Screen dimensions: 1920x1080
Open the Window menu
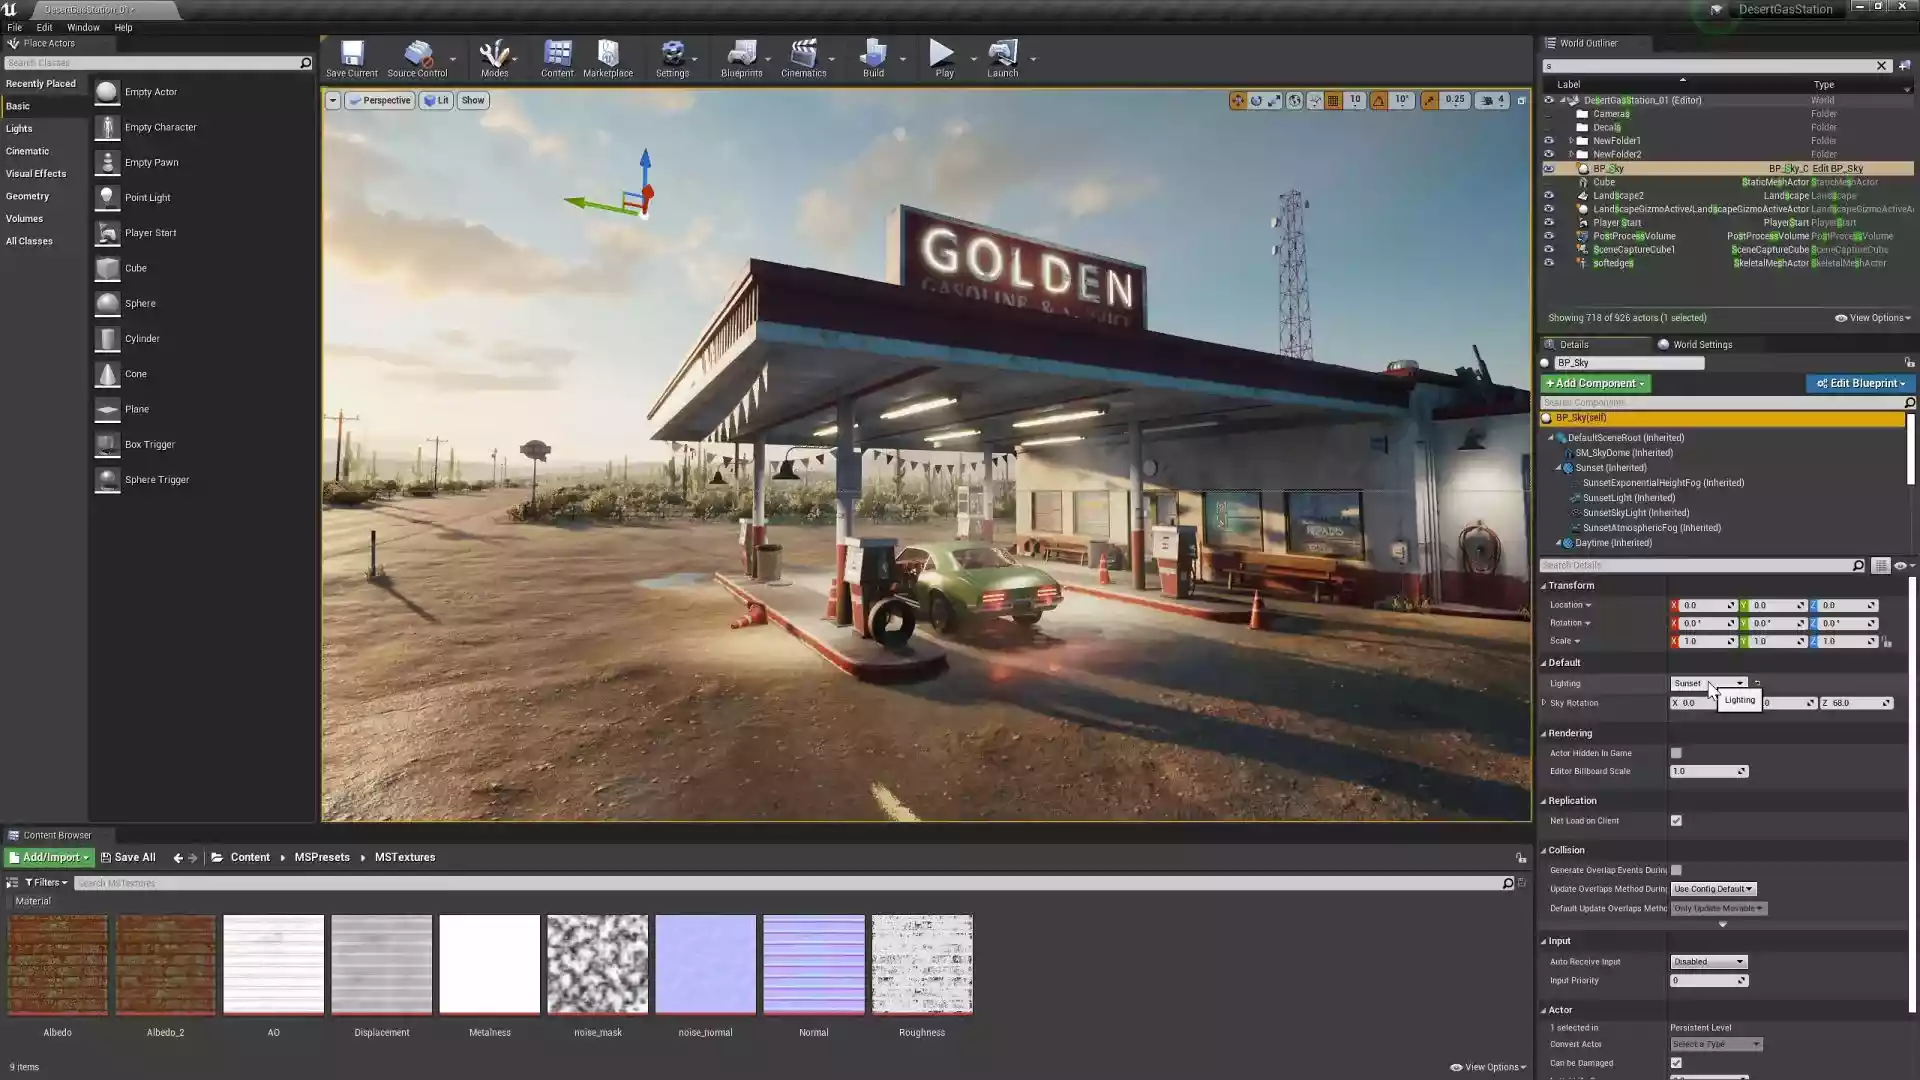(83, 27)
